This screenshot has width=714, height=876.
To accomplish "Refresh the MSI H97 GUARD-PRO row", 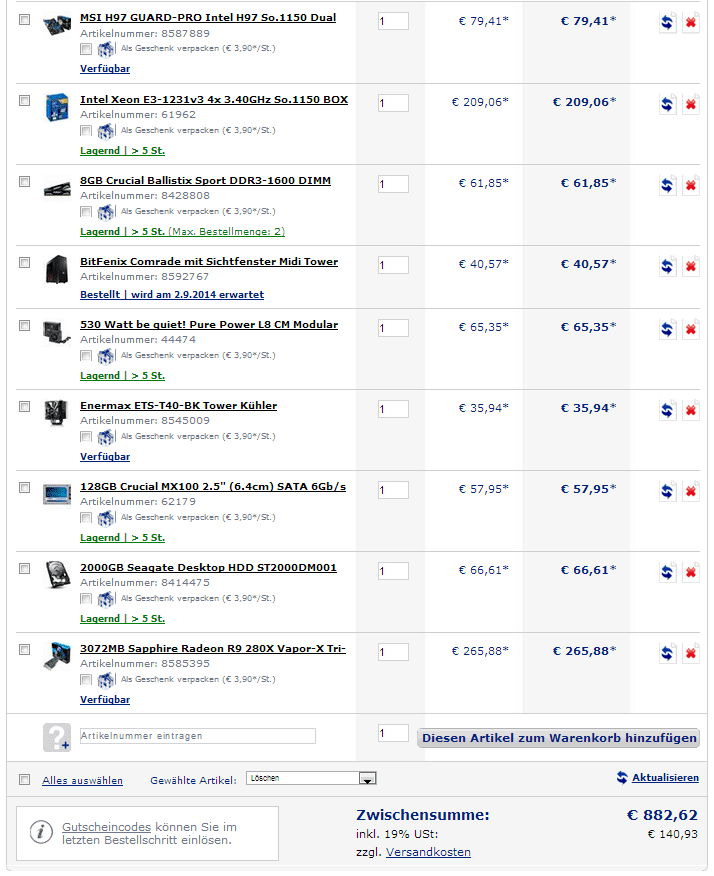I will (x=667, y=23).
